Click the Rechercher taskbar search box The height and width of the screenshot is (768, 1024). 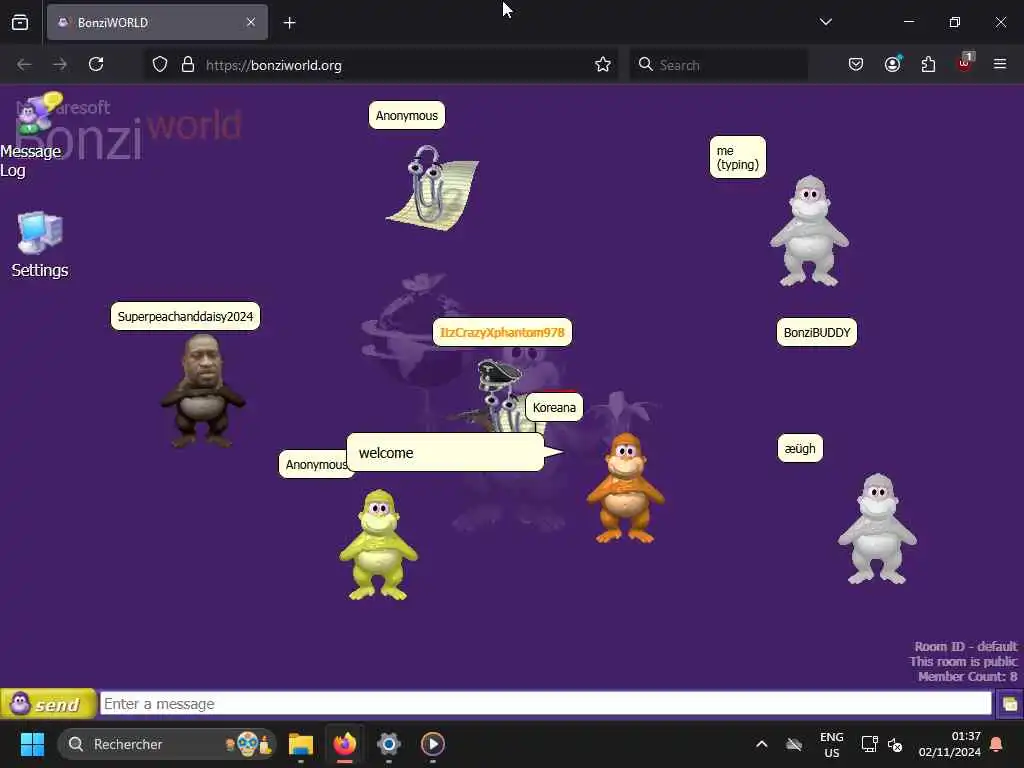[x=167, y=744]
